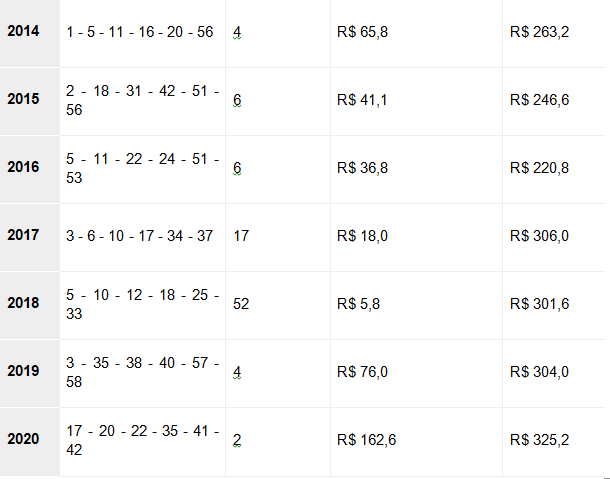Select the 2018 year header cell

tap(30, 305)
